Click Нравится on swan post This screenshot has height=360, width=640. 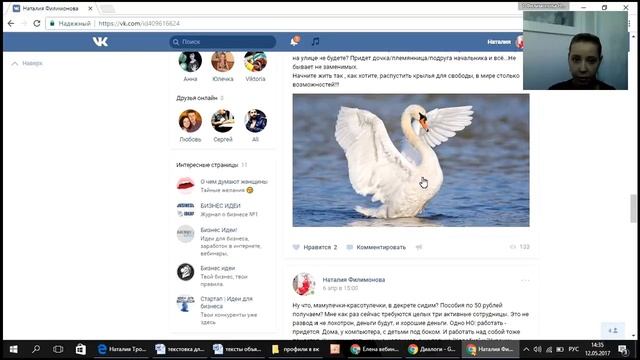[x=315, y=247]
